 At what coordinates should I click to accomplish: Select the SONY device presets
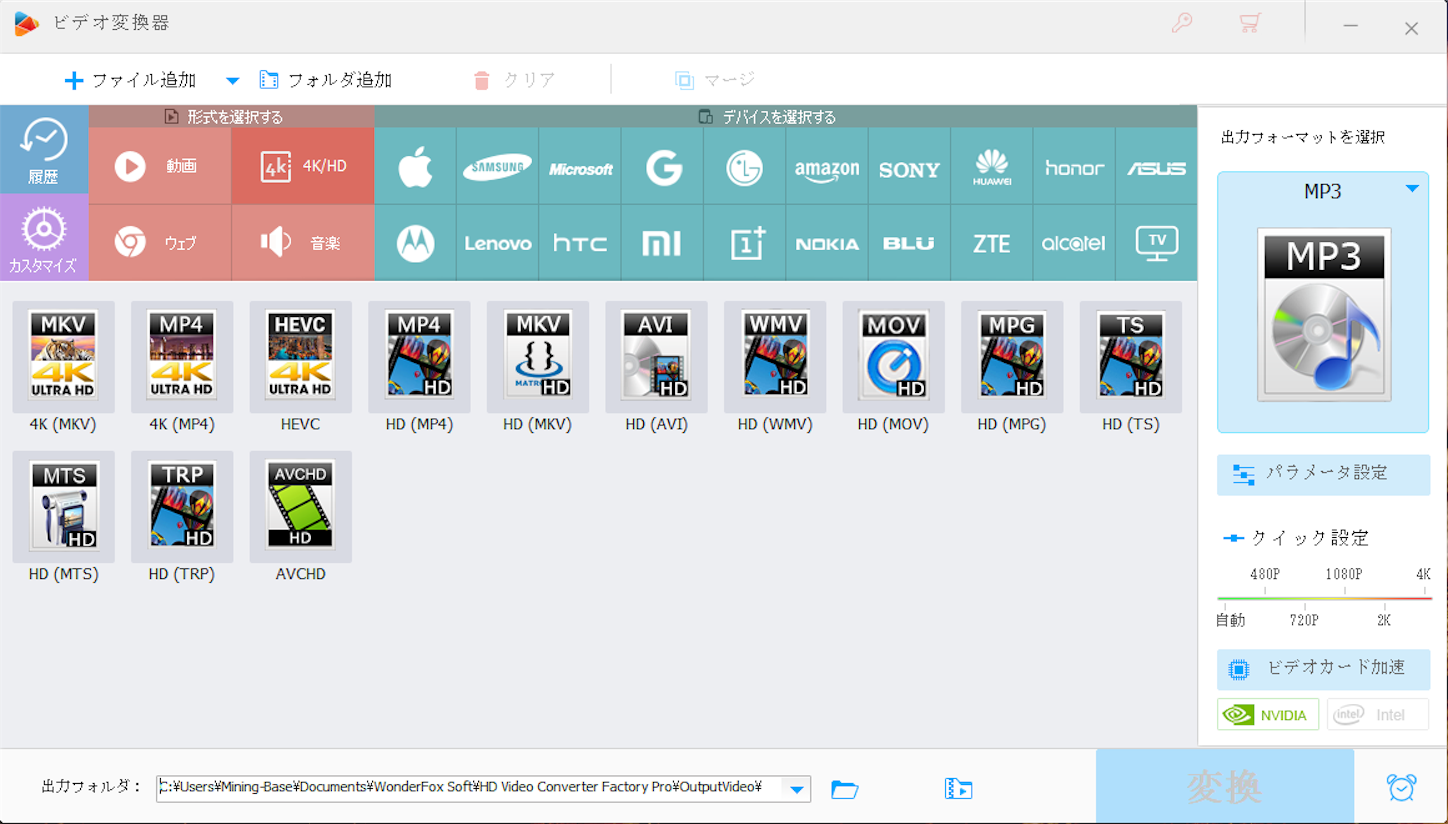pos(909,166)
